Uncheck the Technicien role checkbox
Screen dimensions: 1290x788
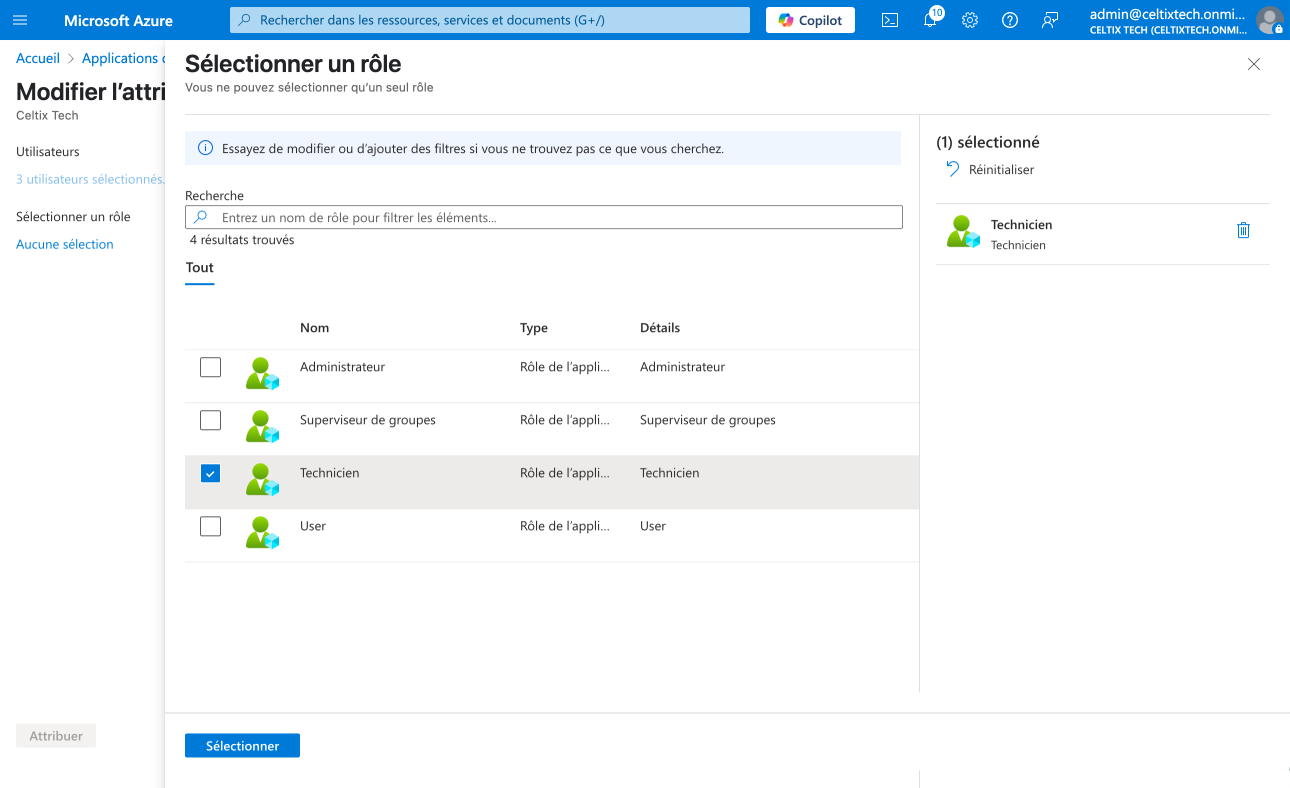coord(210,473)
